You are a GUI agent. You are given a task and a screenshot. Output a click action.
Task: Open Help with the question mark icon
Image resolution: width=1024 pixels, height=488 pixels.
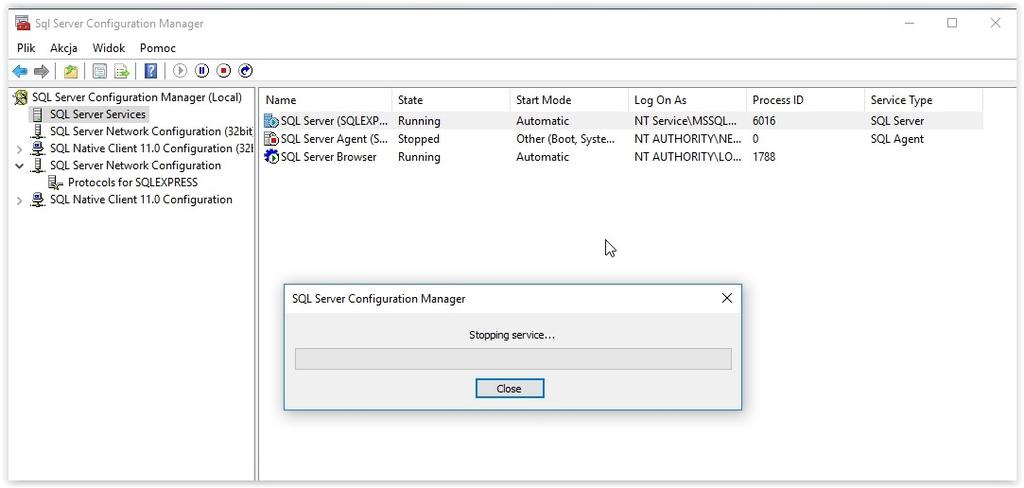click(151, 71)
